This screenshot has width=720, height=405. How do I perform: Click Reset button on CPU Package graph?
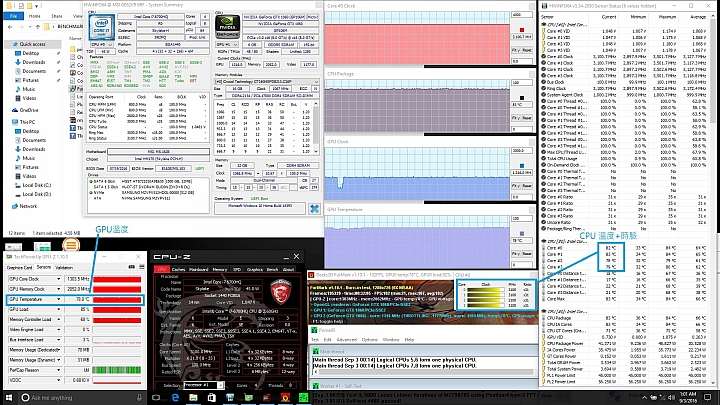[527, 118]
